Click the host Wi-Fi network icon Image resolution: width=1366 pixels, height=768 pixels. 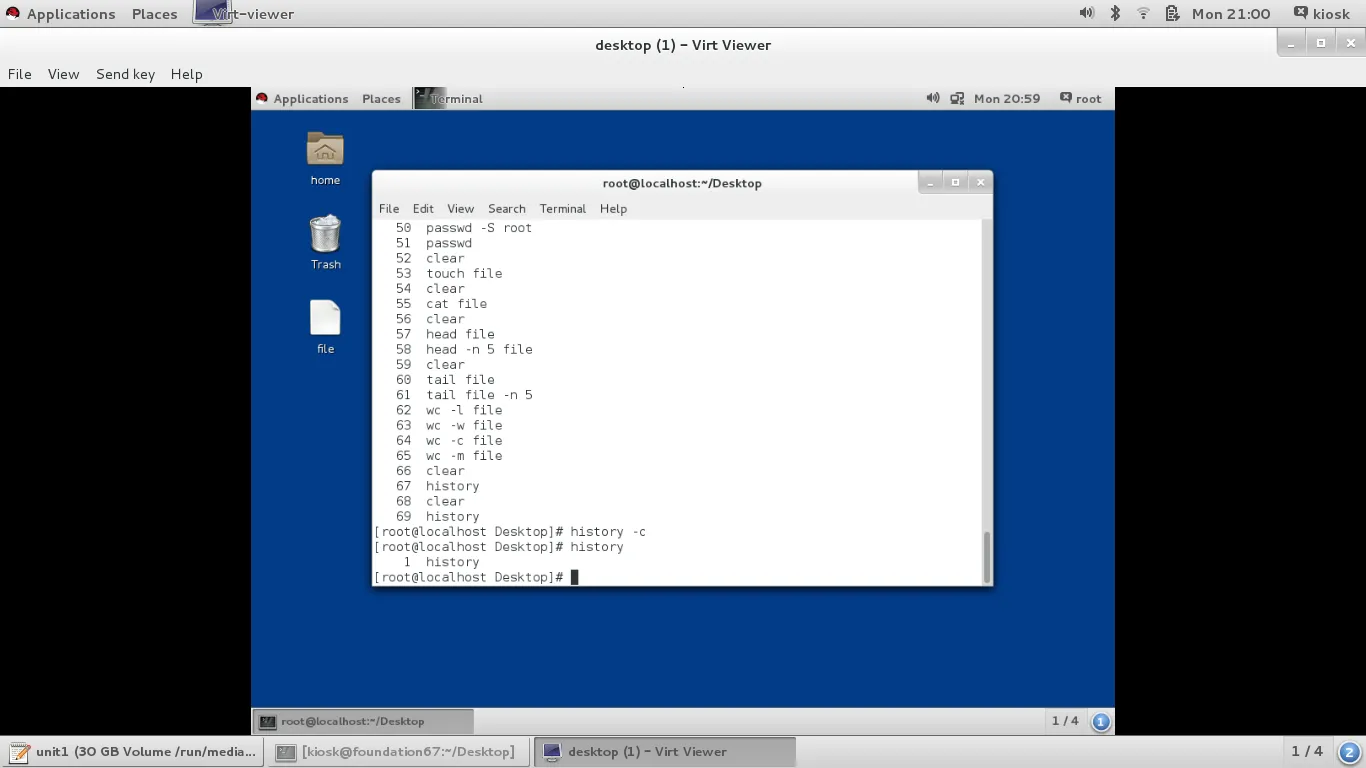1143,13
